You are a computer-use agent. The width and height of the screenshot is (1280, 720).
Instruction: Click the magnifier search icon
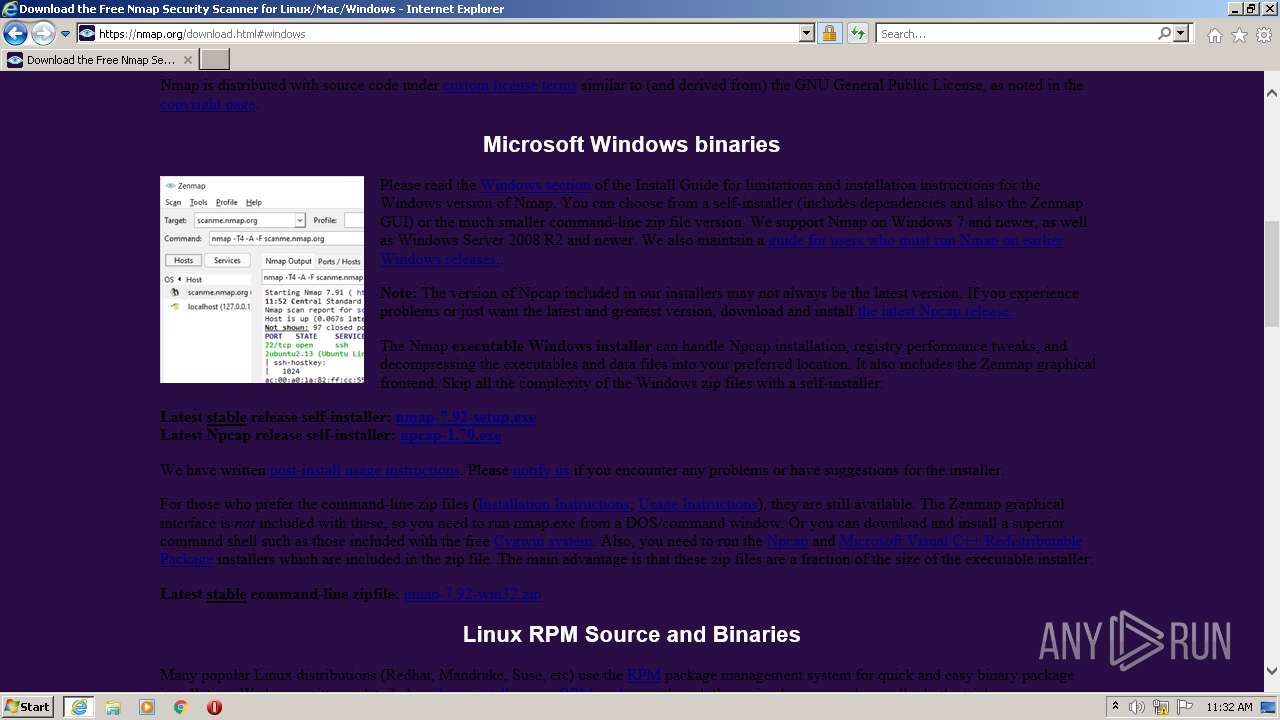pyautogui.click(x=1164, y=34)
